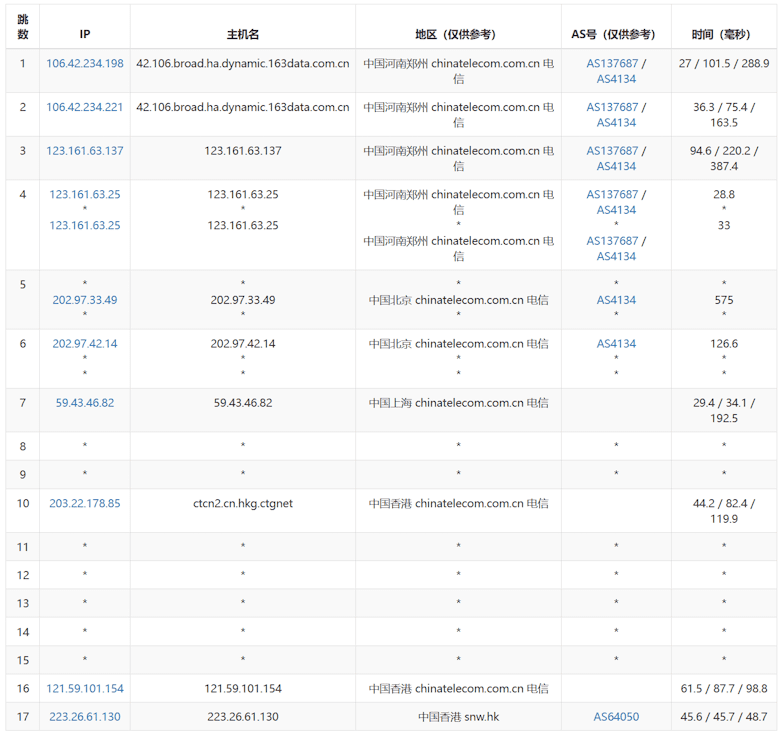Open IP link 106.42.234.221

tap(85, 107)
